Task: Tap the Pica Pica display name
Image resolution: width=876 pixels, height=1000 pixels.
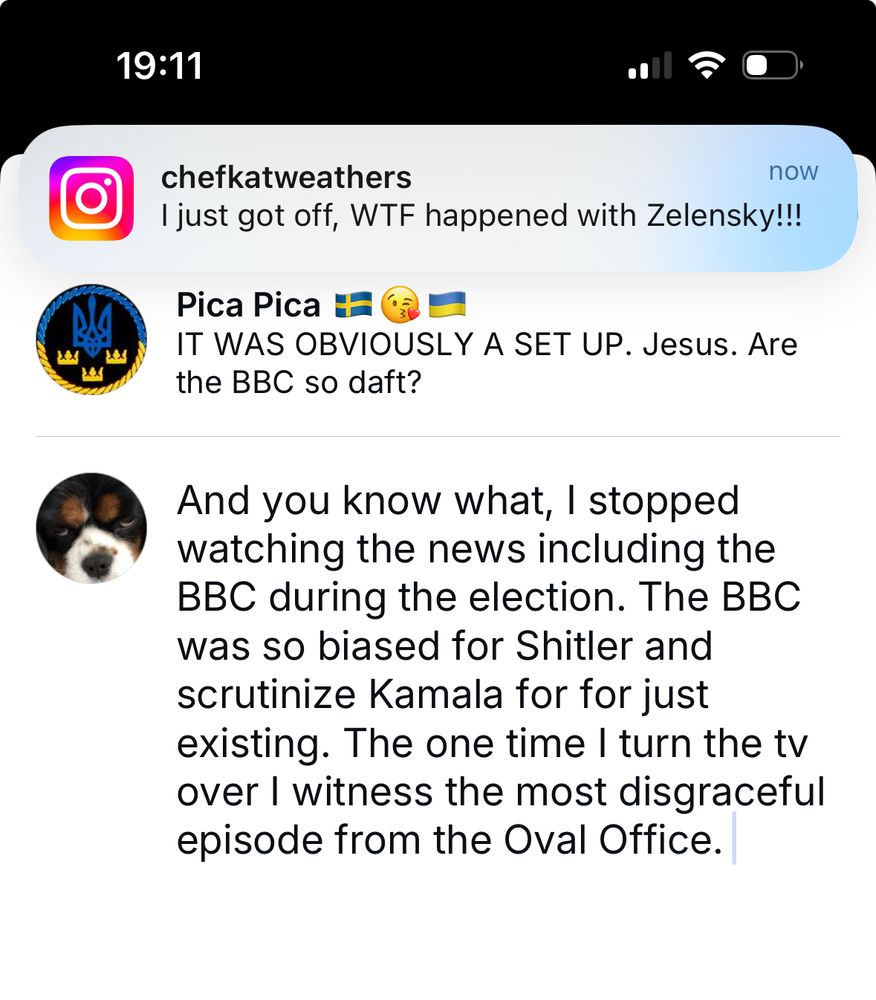Action: tap(248, 305)
